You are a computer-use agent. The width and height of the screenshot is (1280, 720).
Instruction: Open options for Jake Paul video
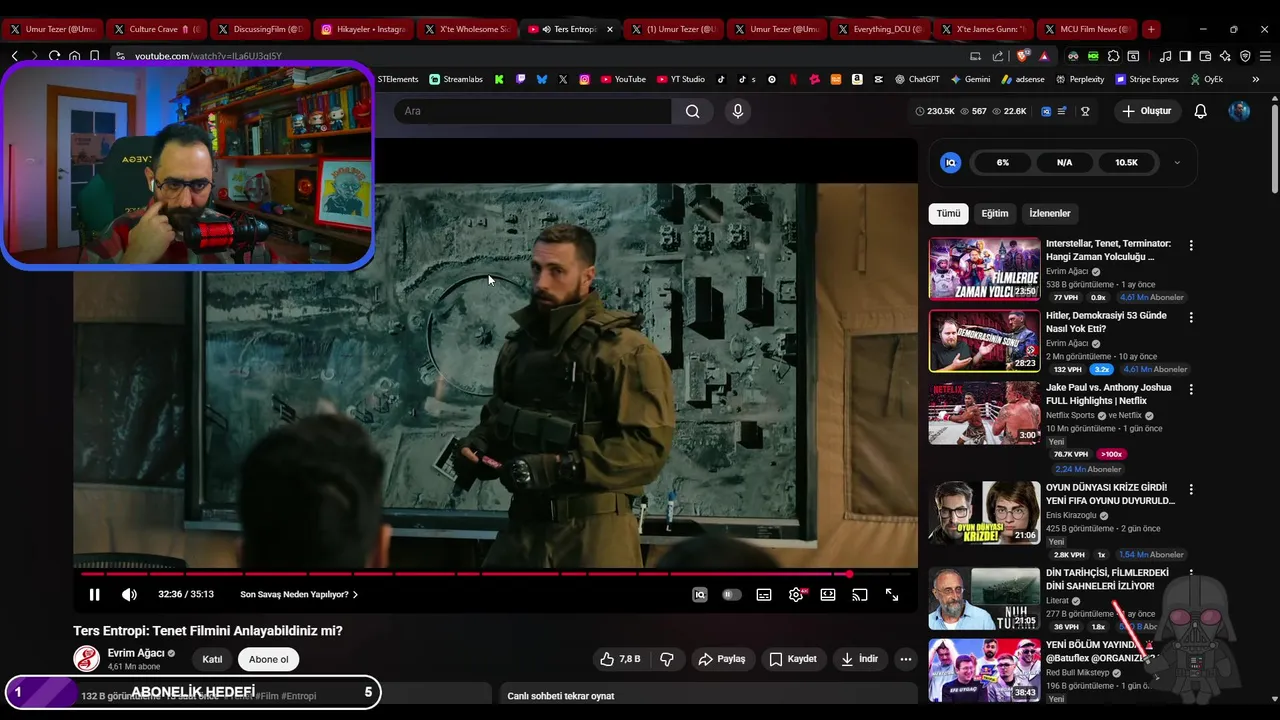pyautogui.click(x=1190, y=389)
